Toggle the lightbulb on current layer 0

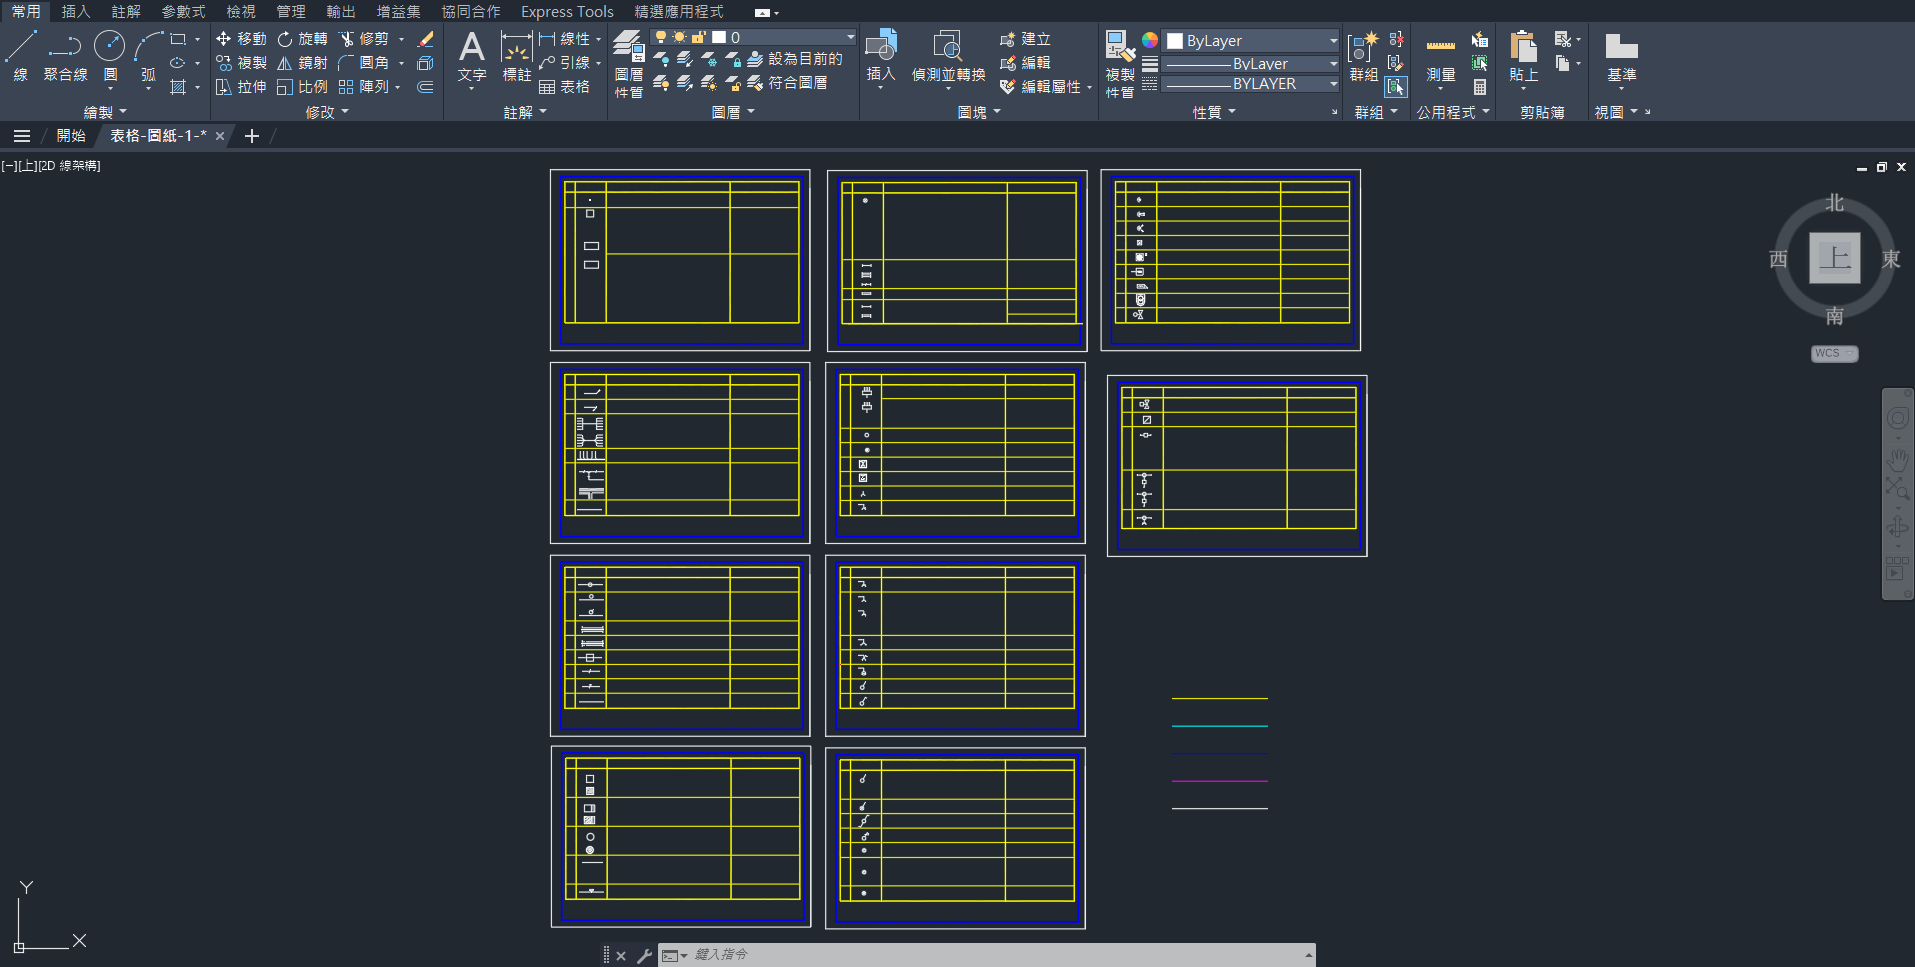coord(661,37)
